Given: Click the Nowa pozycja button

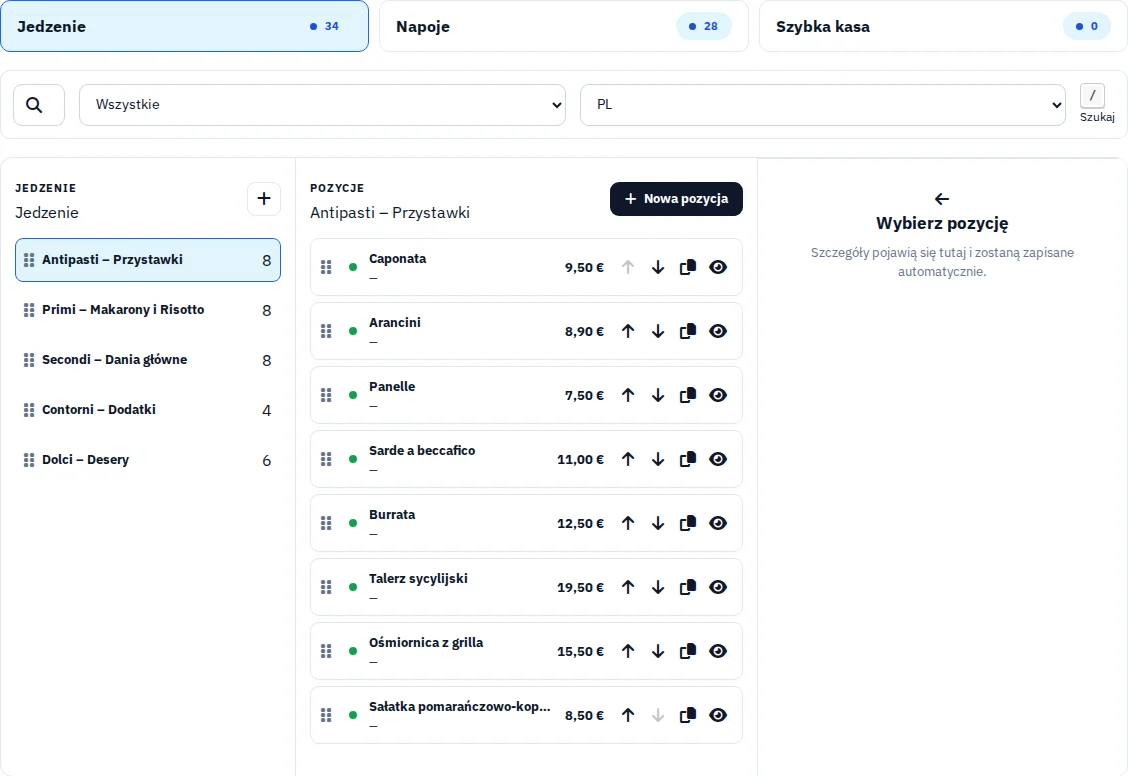Looking at the screenshot, I should coord(676,199).
